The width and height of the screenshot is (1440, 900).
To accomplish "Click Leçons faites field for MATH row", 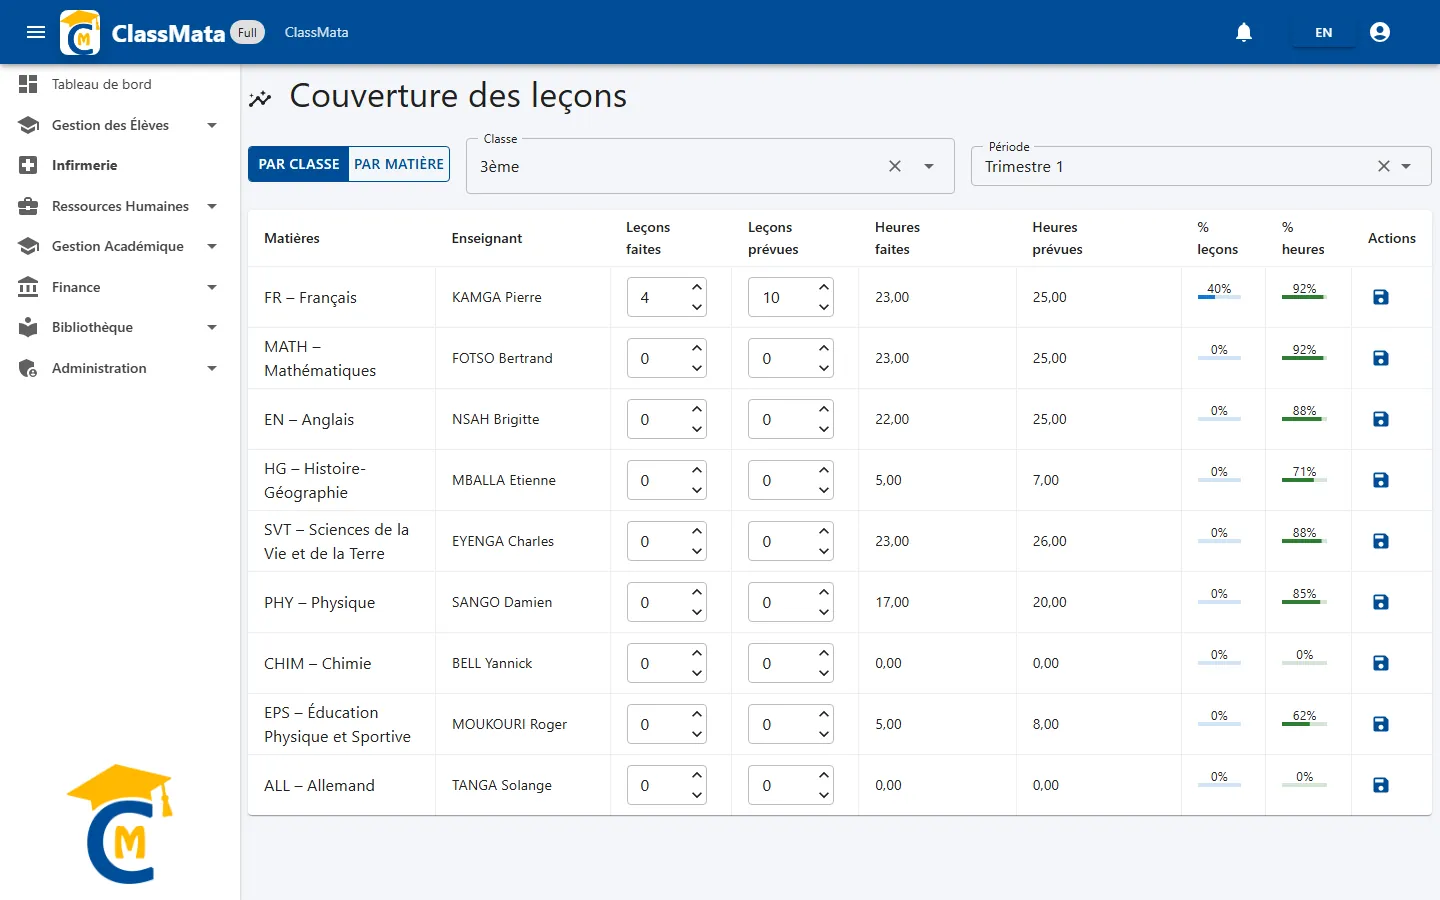I will point(667,358).
